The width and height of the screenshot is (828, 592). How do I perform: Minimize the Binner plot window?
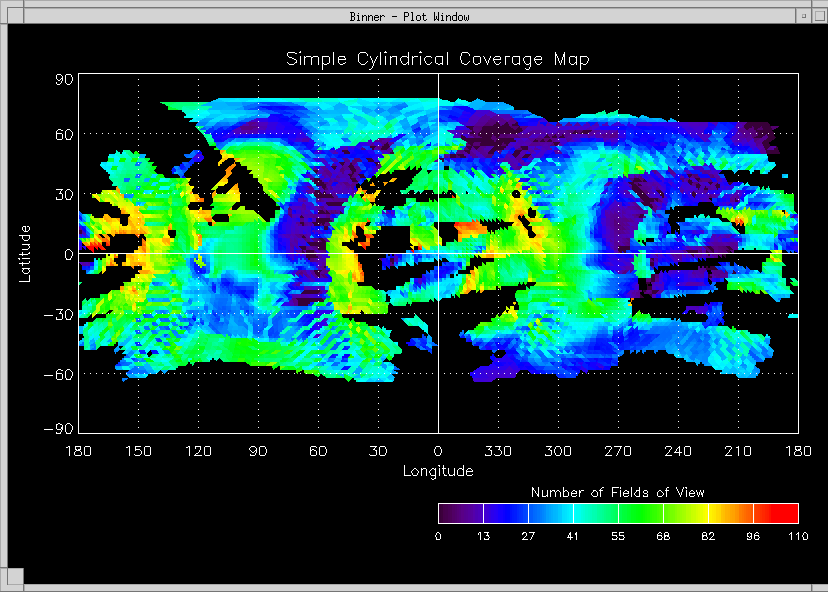(x=802, y=16)
